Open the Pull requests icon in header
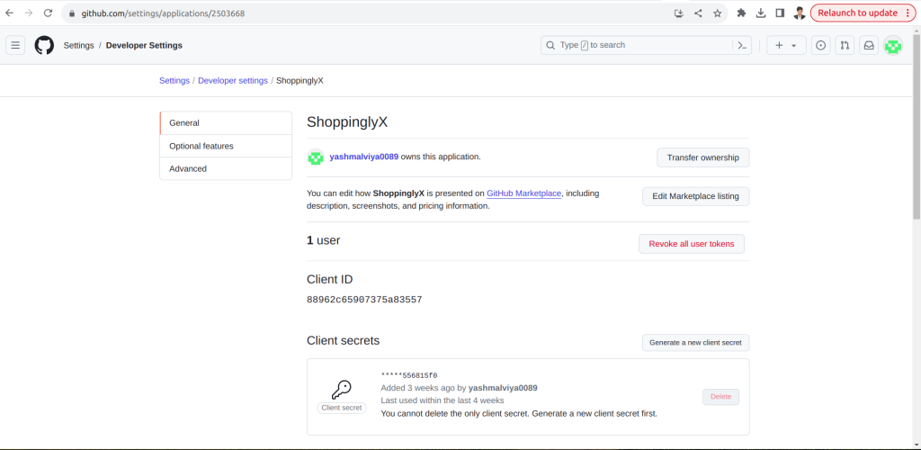 (x=845, y=45)
